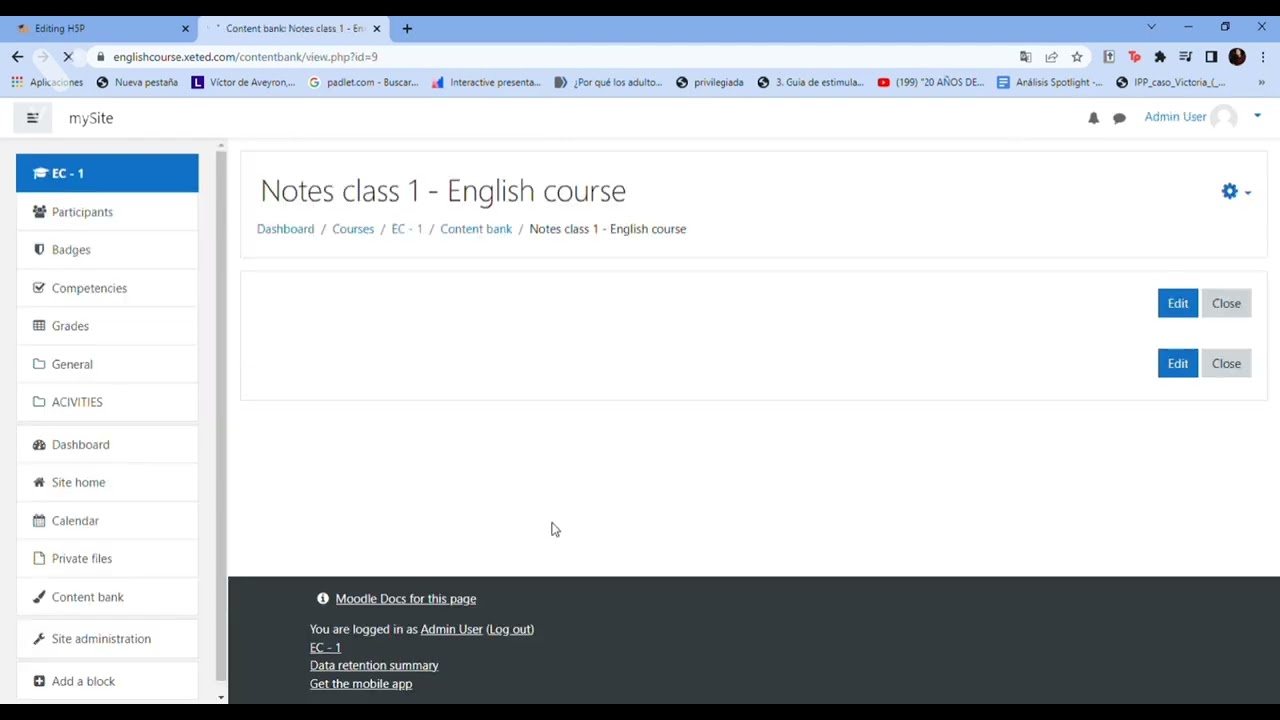Click the EC - 1 breadcrumb link
Viewport: 1280px width, 720px height.
(x=407, y=229)
